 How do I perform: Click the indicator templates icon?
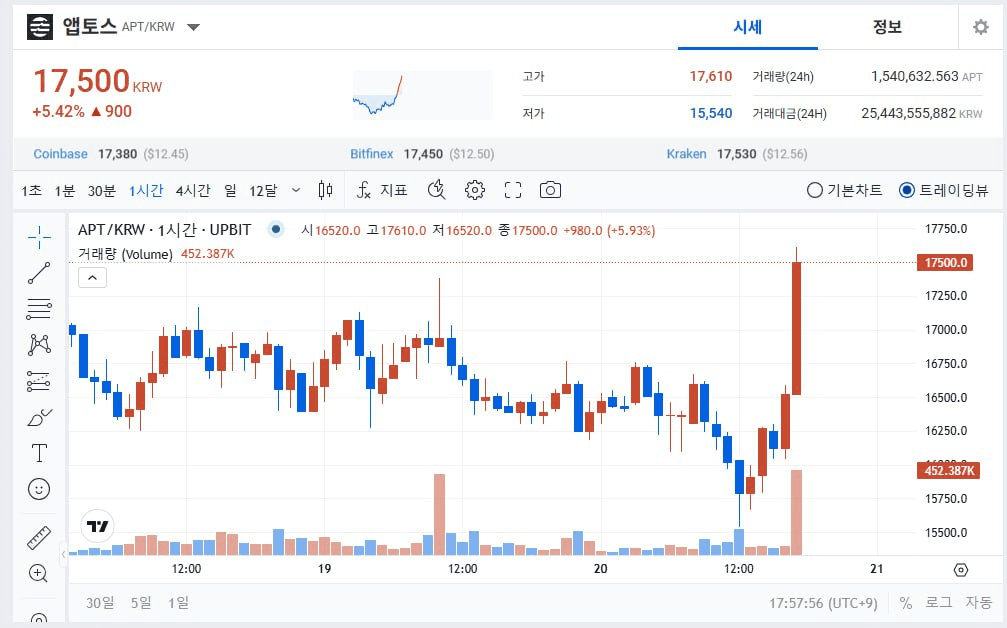437,190
